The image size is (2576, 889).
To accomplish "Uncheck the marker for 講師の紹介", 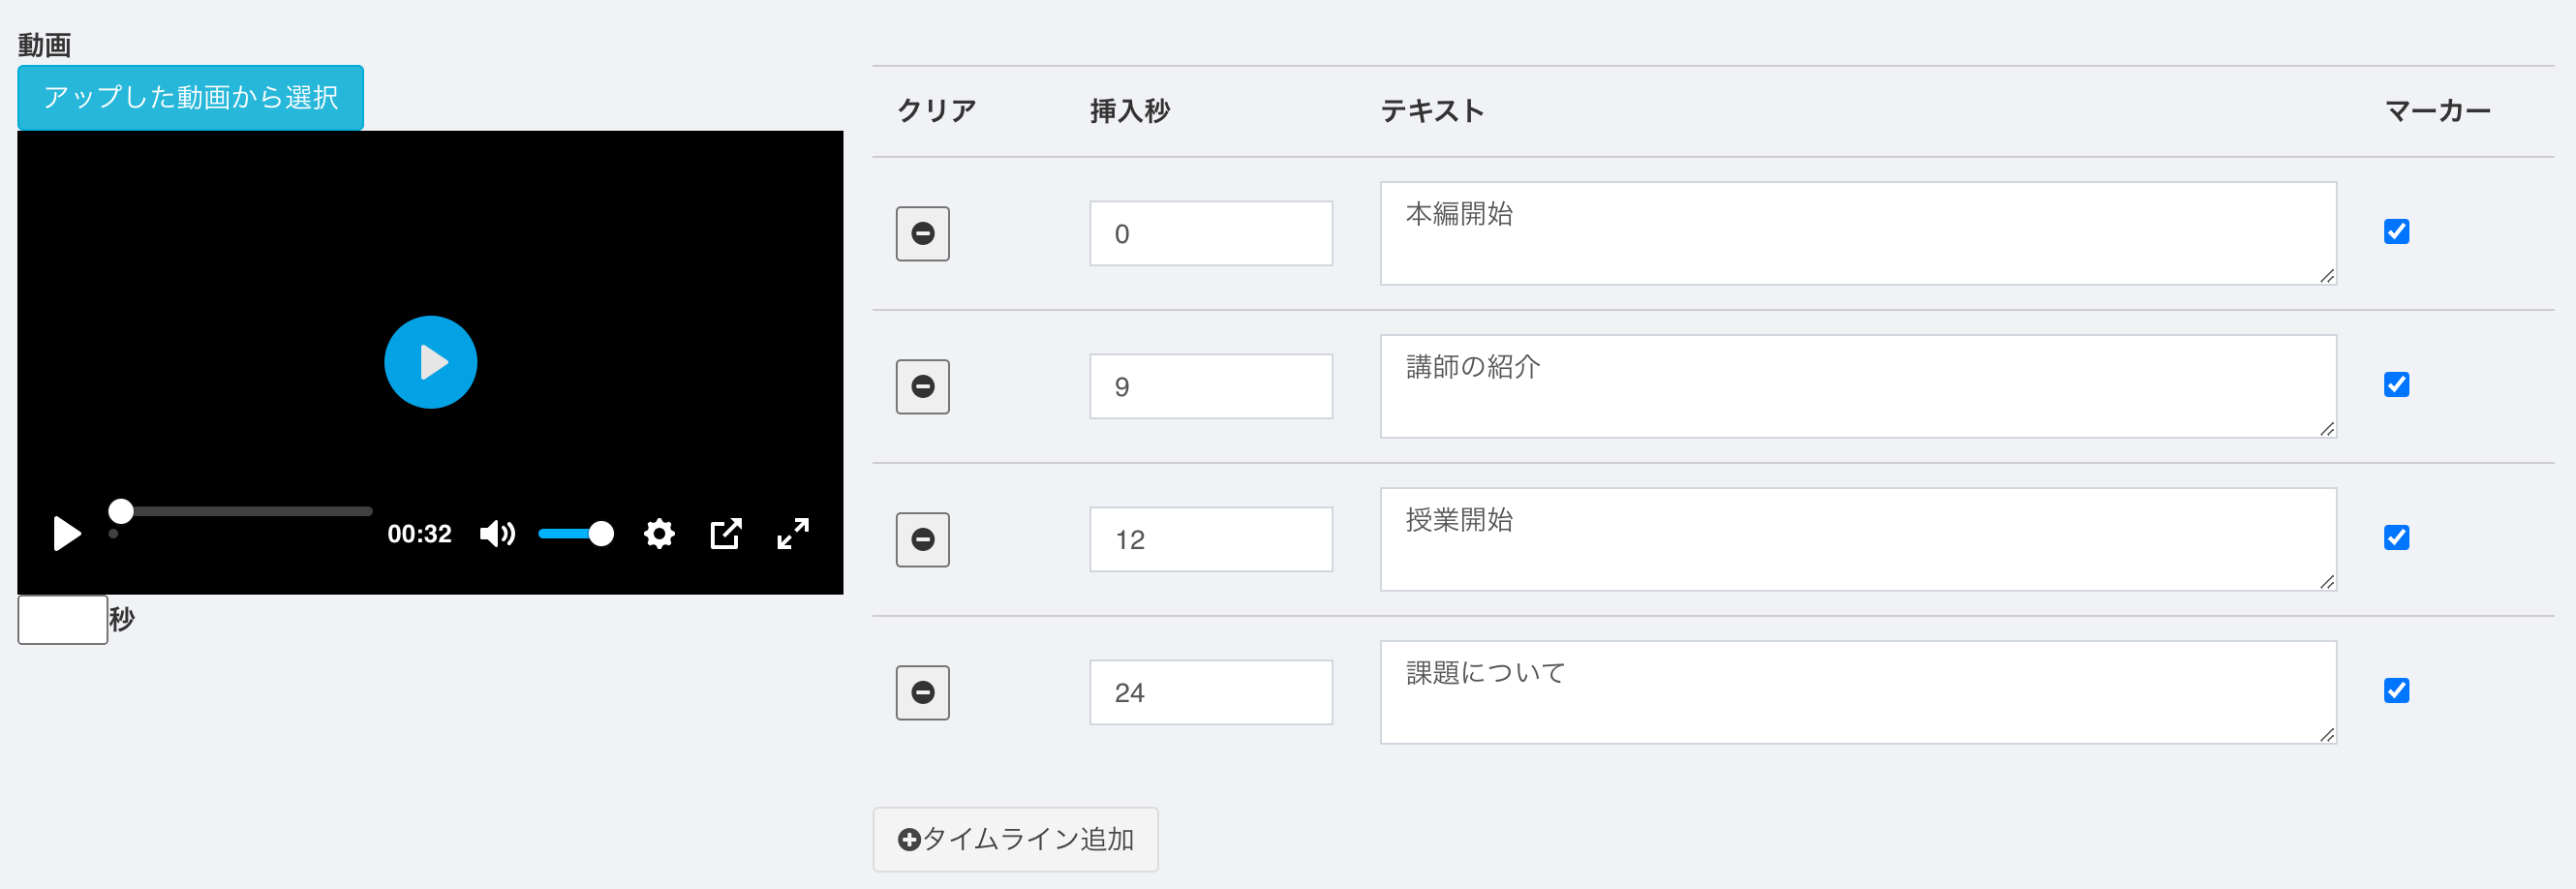I will pos(2396,385).
